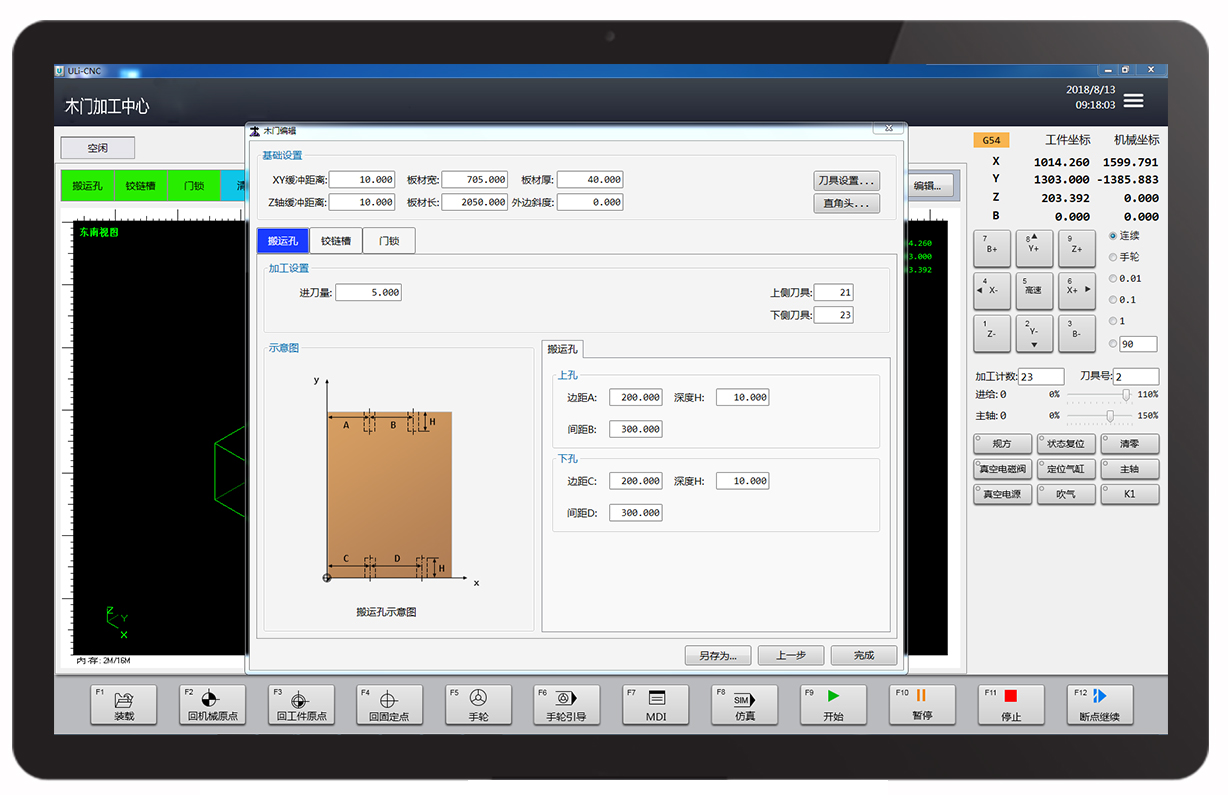Click the F12 断点继续 resume icon

pyautogui.click(x=1099, y=696)
